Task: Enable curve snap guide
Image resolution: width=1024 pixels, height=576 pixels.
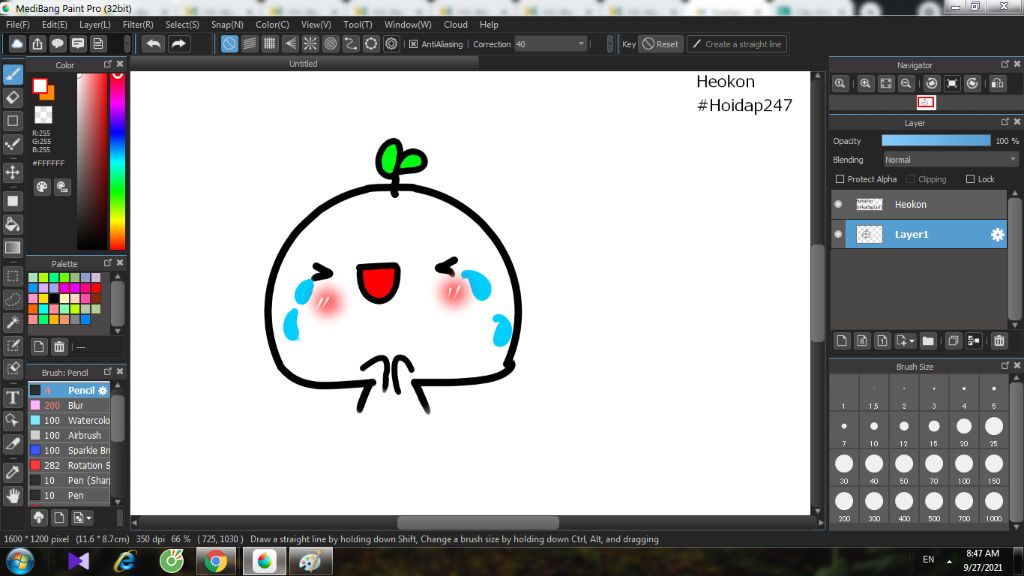Action: (x=351, y=44)
